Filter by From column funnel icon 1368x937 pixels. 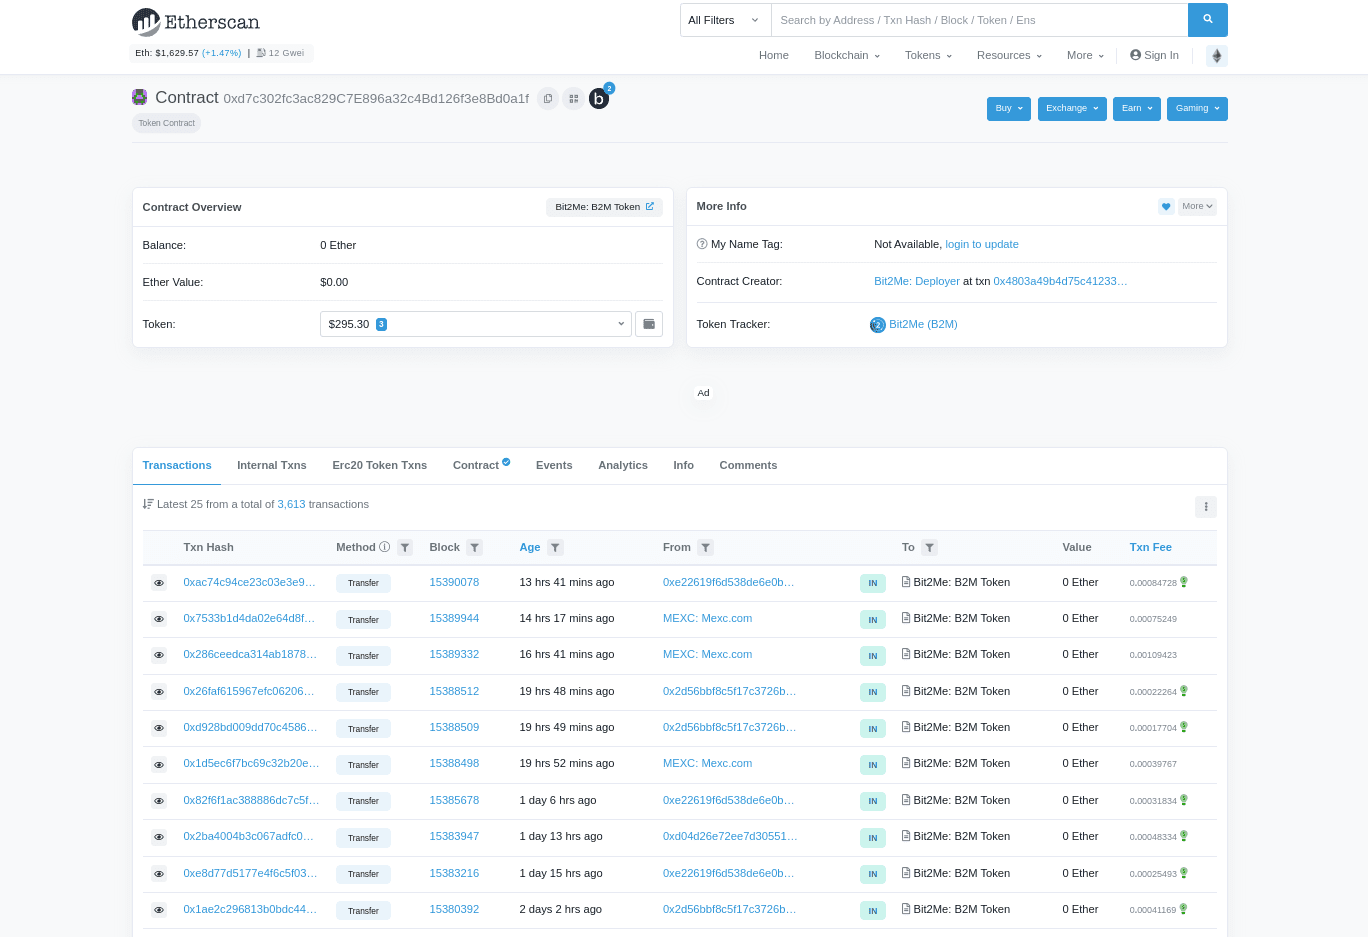(706, 548)
